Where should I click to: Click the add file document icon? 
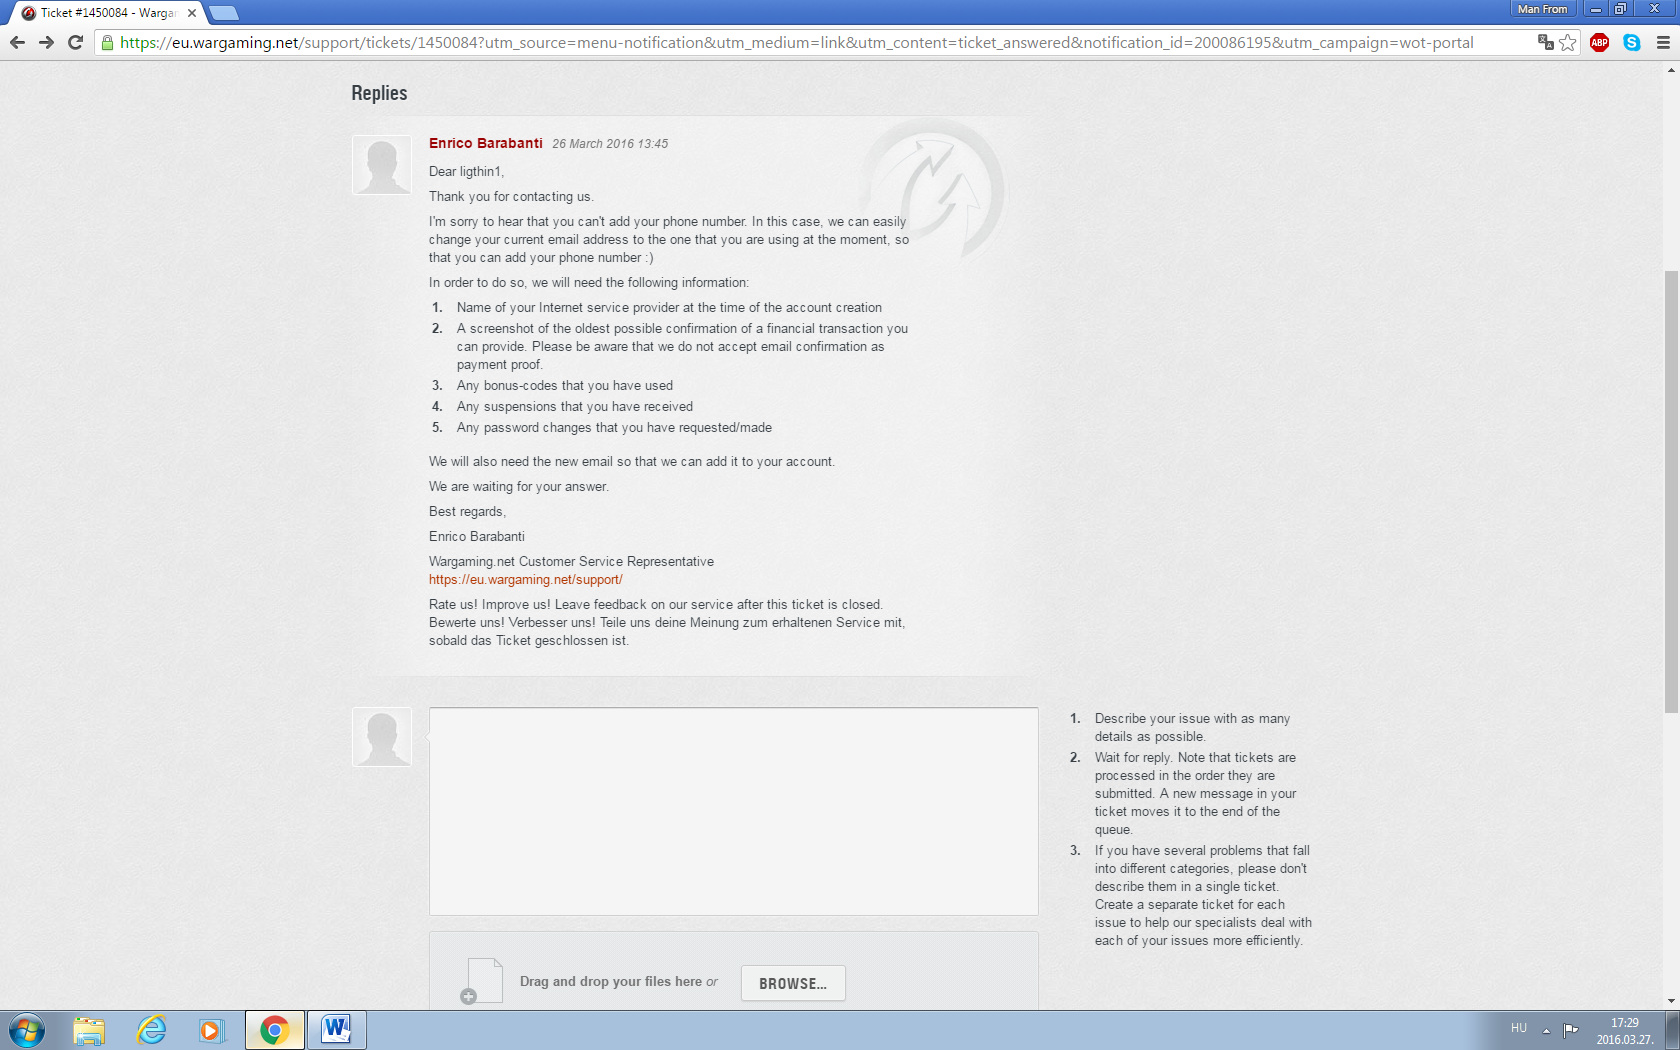coord(482,981)
